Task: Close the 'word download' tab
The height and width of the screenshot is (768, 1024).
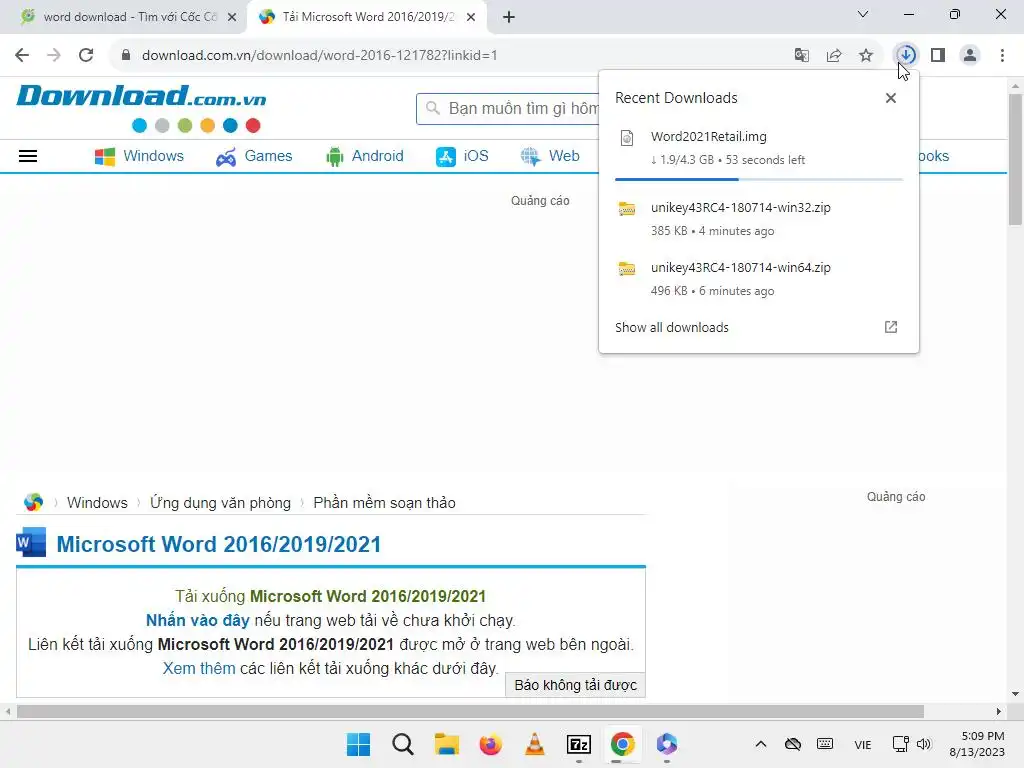Action: tap(232, 17)
